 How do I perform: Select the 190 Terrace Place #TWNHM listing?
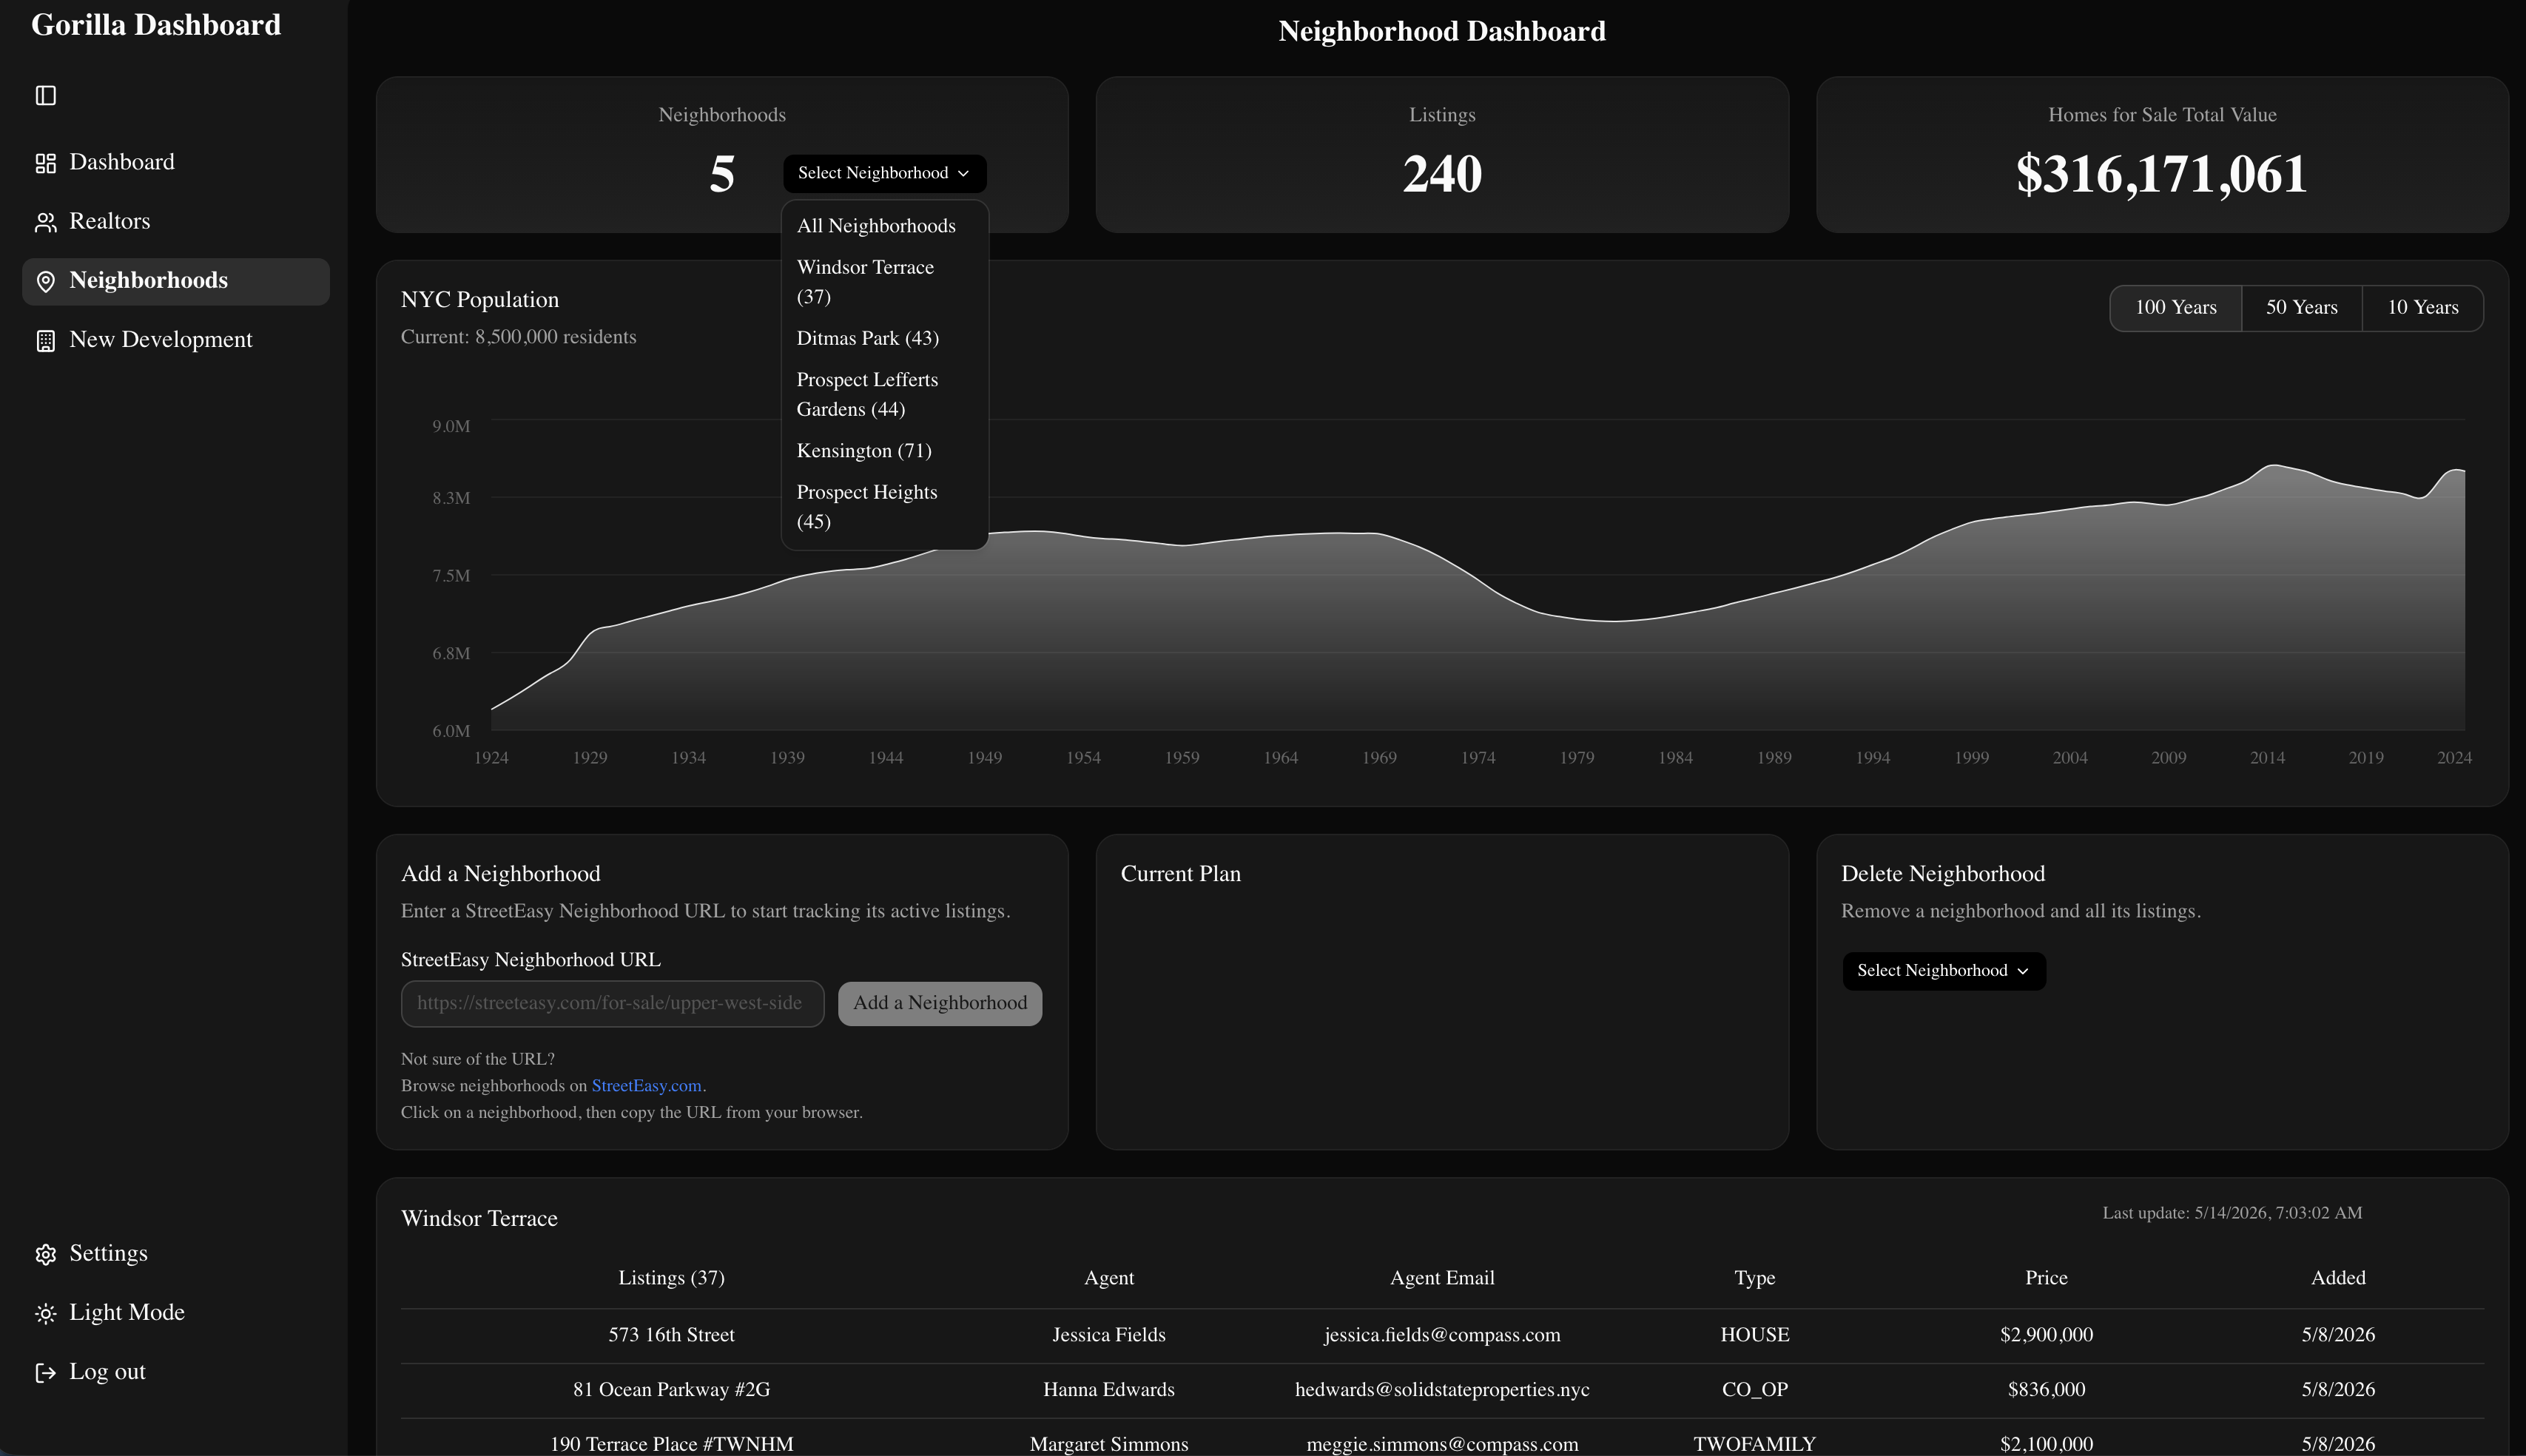(x=671, y=1444)
